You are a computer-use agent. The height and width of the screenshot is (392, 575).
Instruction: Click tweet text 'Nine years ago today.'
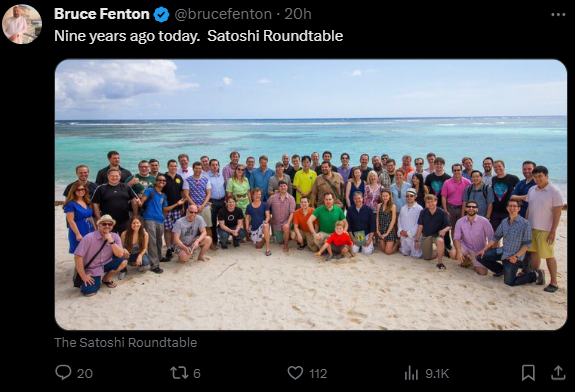(127, 36)
